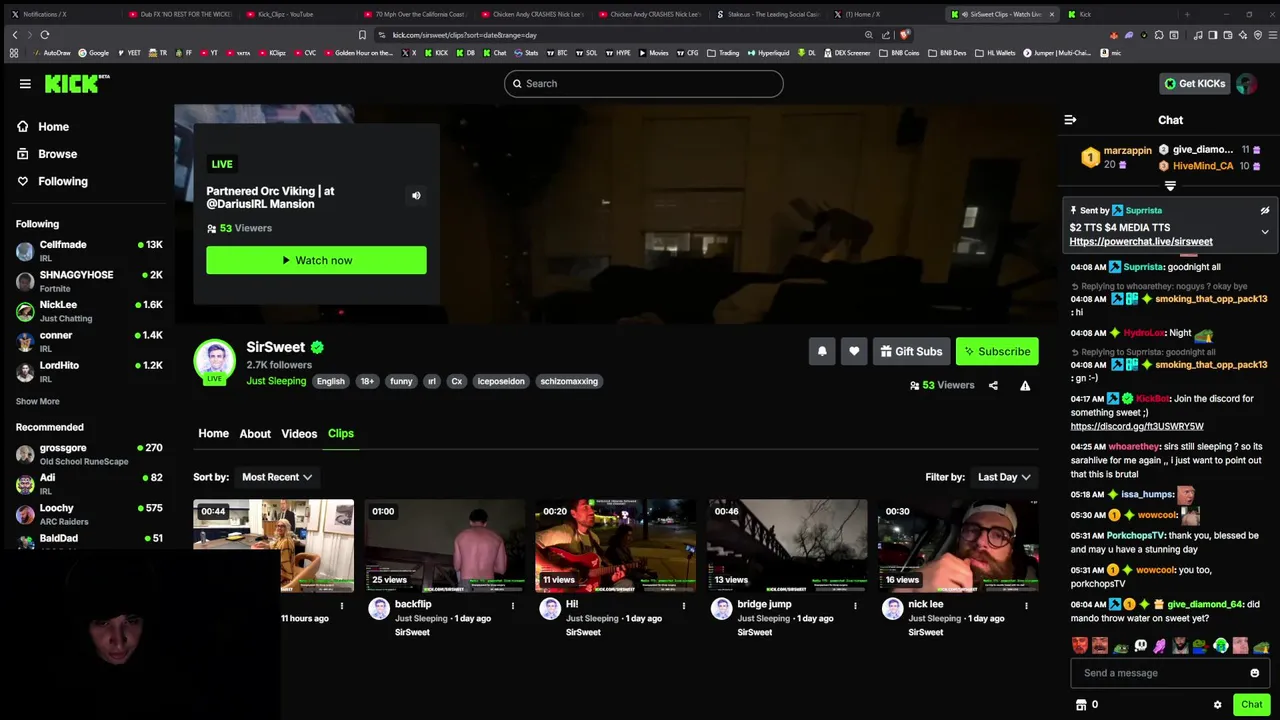1280x720 pixels.
Task: Click the report warning triangle icon
Action: pos(1025,385)
